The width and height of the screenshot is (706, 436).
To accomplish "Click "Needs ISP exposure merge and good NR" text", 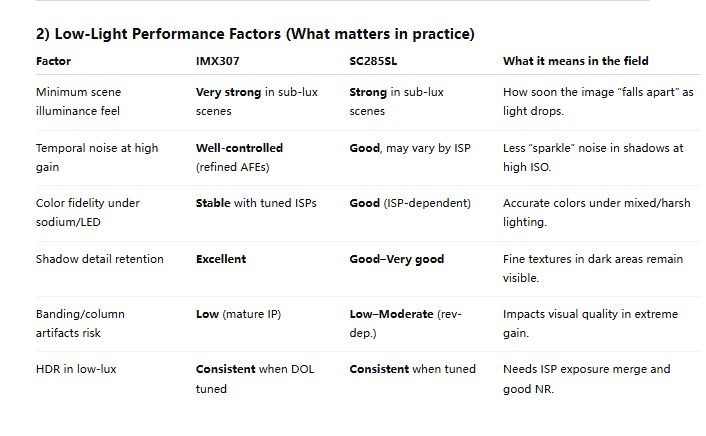I will click(x=587, y=378).
